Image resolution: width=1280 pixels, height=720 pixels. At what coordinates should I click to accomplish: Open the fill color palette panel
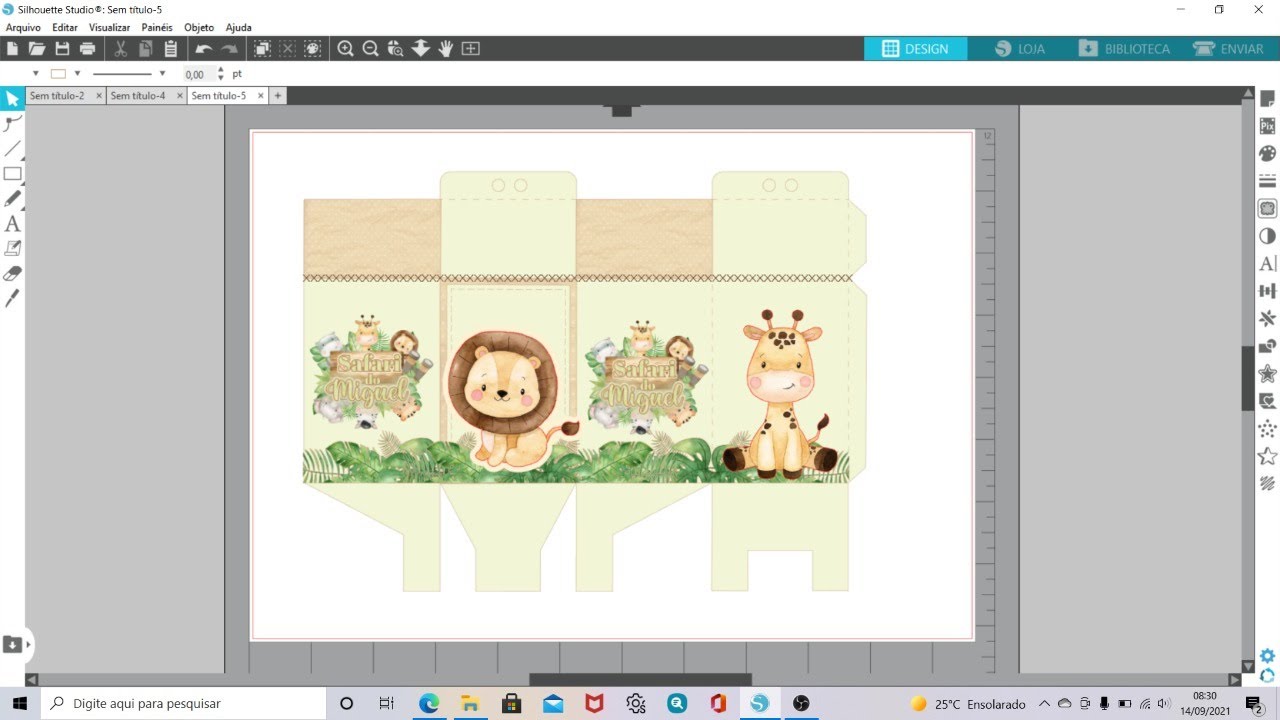1267,153
